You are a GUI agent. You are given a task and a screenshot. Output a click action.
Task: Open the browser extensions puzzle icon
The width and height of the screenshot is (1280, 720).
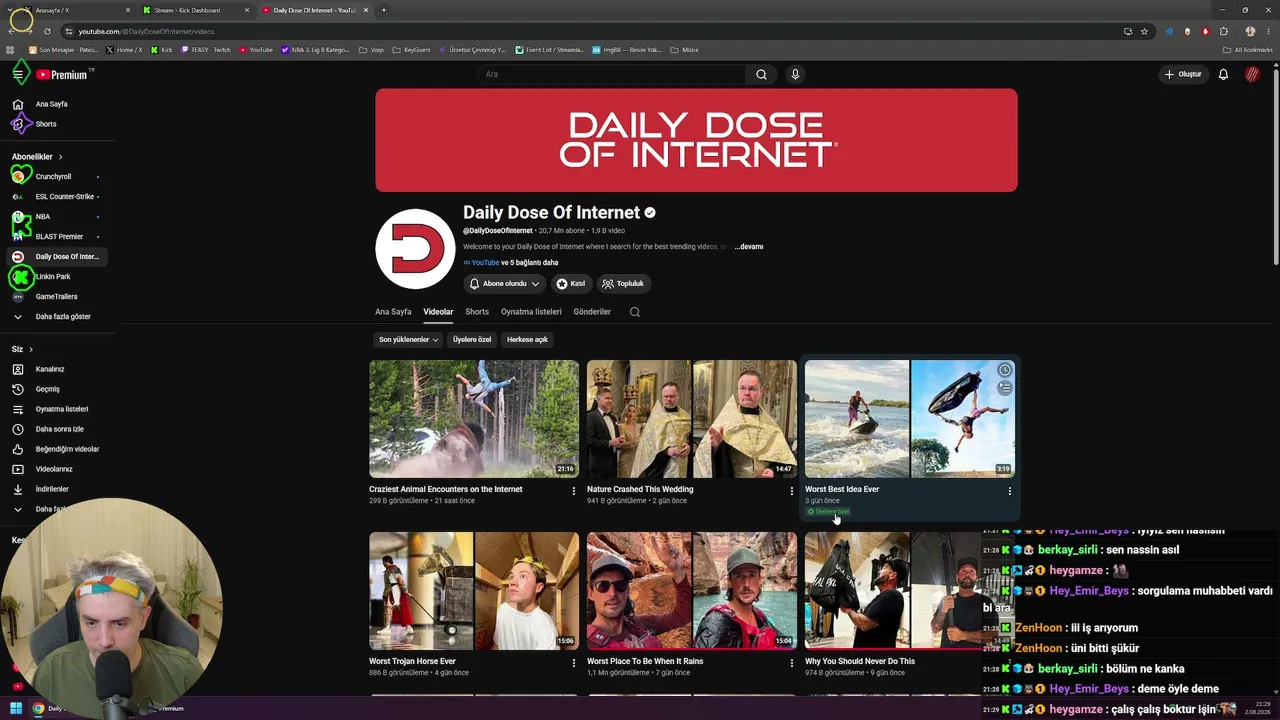coord(1223,31)
